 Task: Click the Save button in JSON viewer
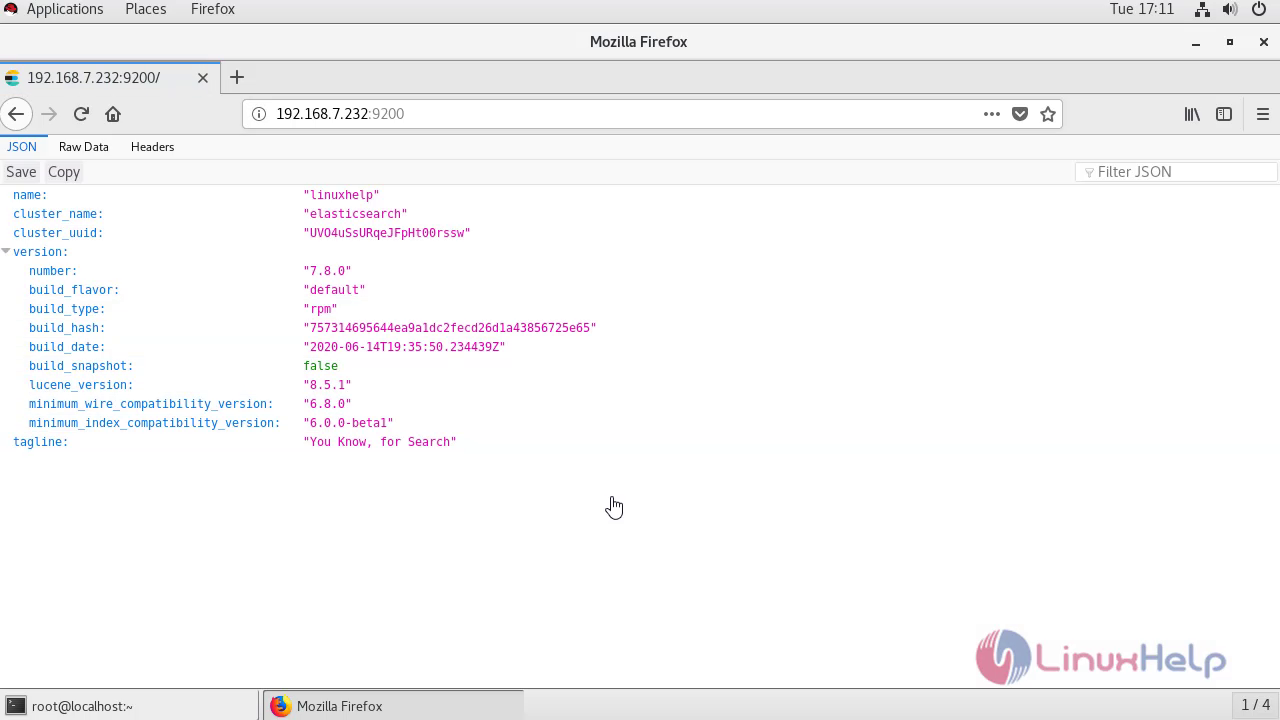click(x=21, y=172)
